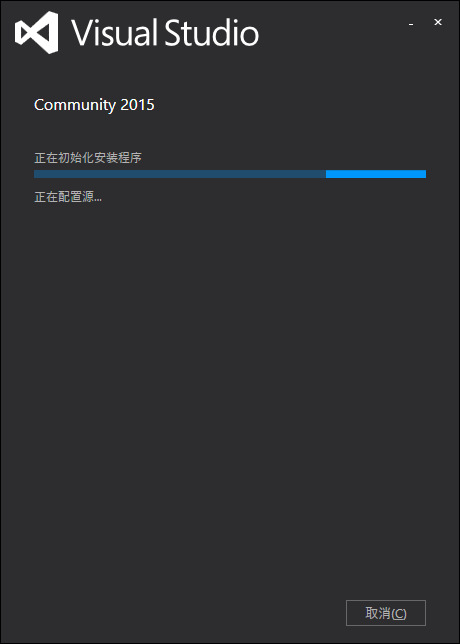Click the 安装程序 characters above the progress bar

click(x=118, y=158)
